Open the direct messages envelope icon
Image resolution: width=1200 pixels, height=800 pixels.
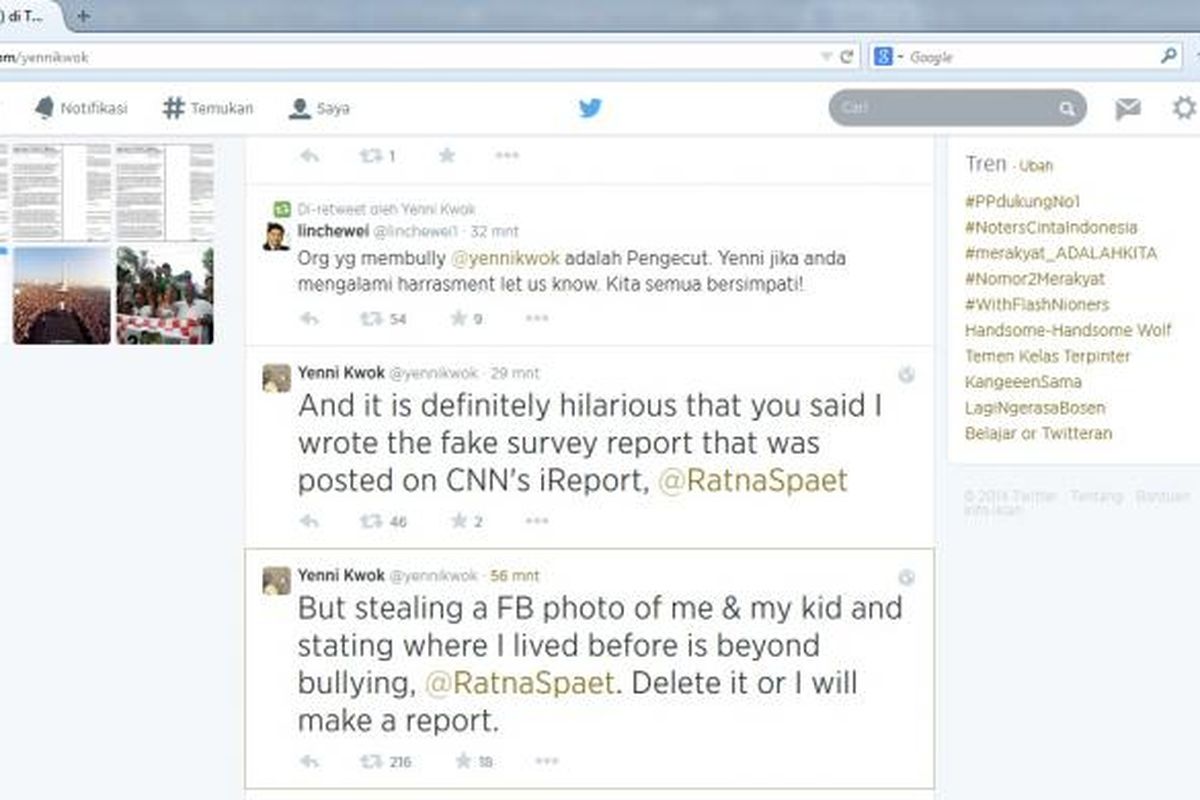1128,109
